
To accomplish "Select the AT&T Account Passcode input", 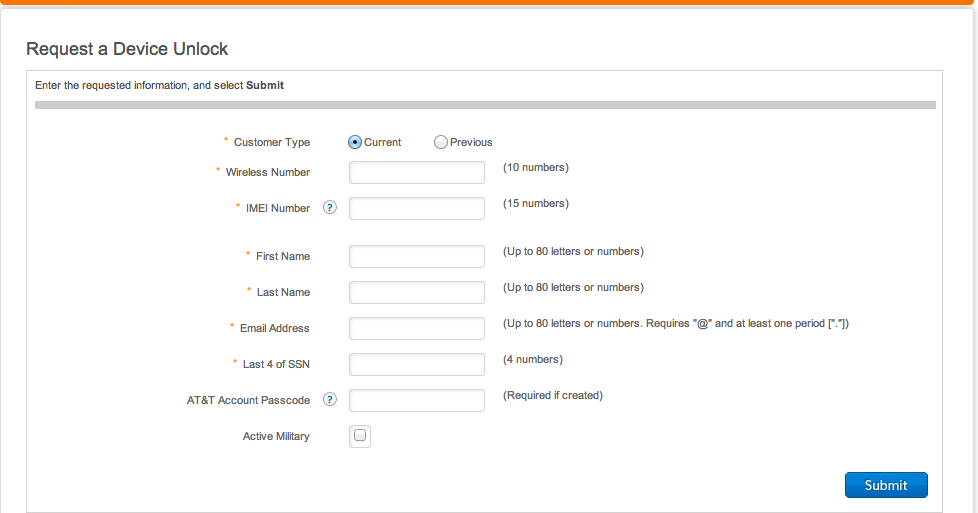I will tap(417, 400).
